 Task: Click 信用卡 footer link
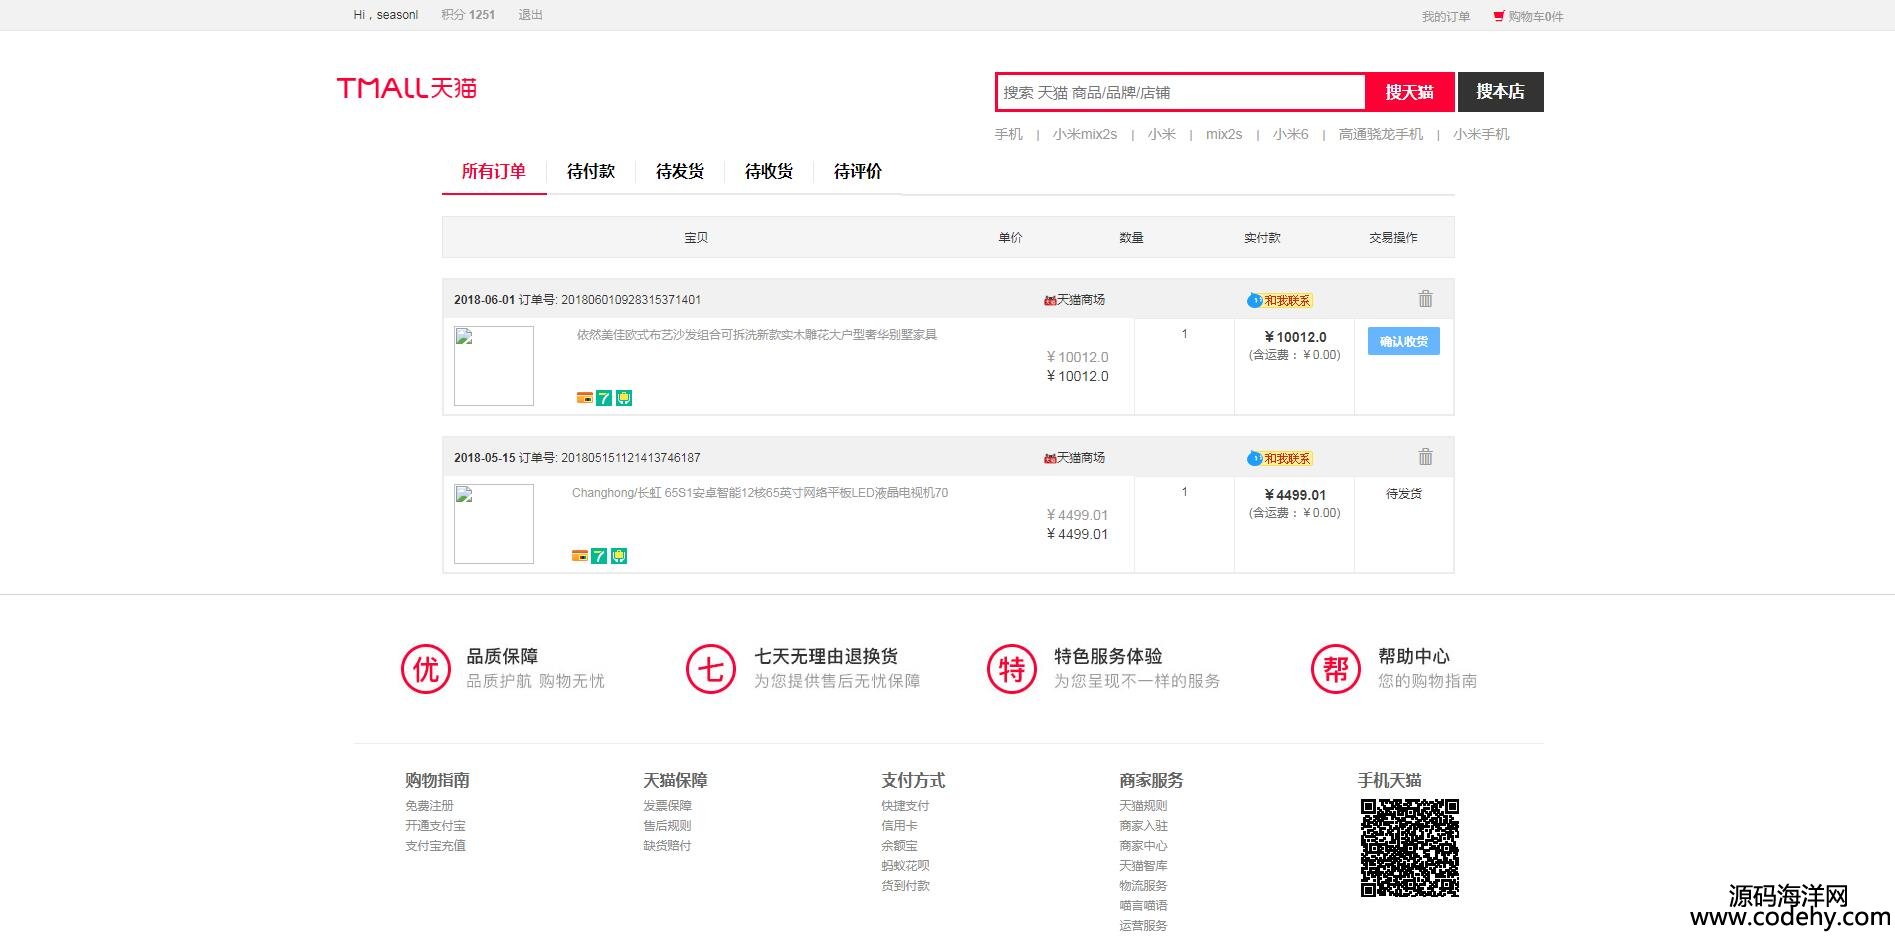(899, 826)
